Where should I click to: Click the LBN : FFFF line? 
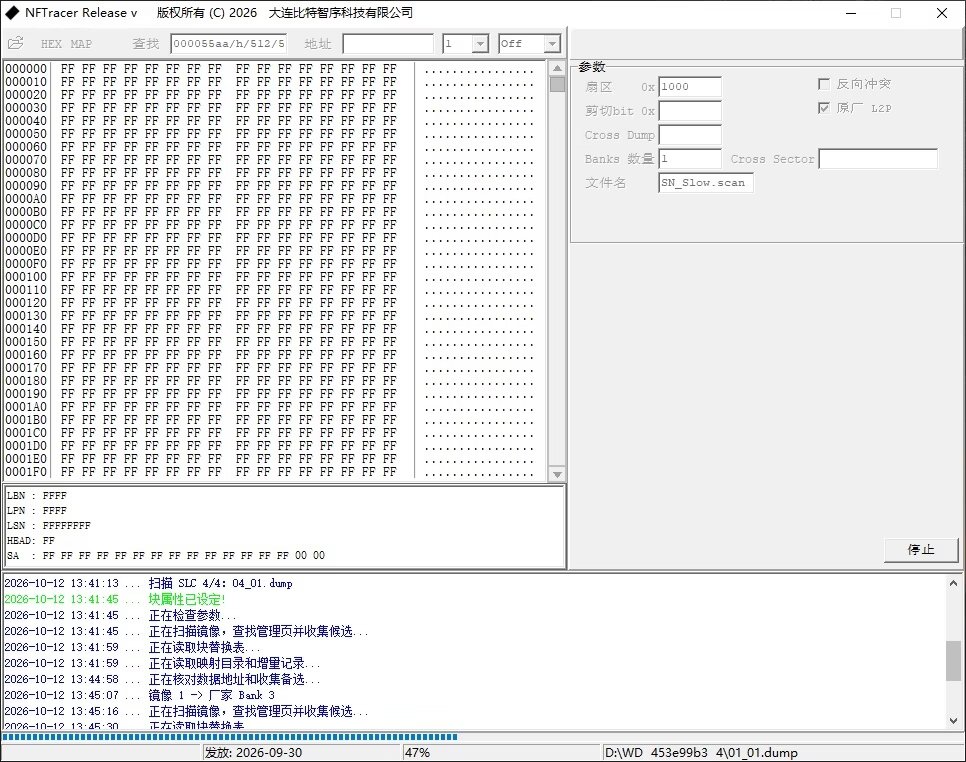point(36,495)
